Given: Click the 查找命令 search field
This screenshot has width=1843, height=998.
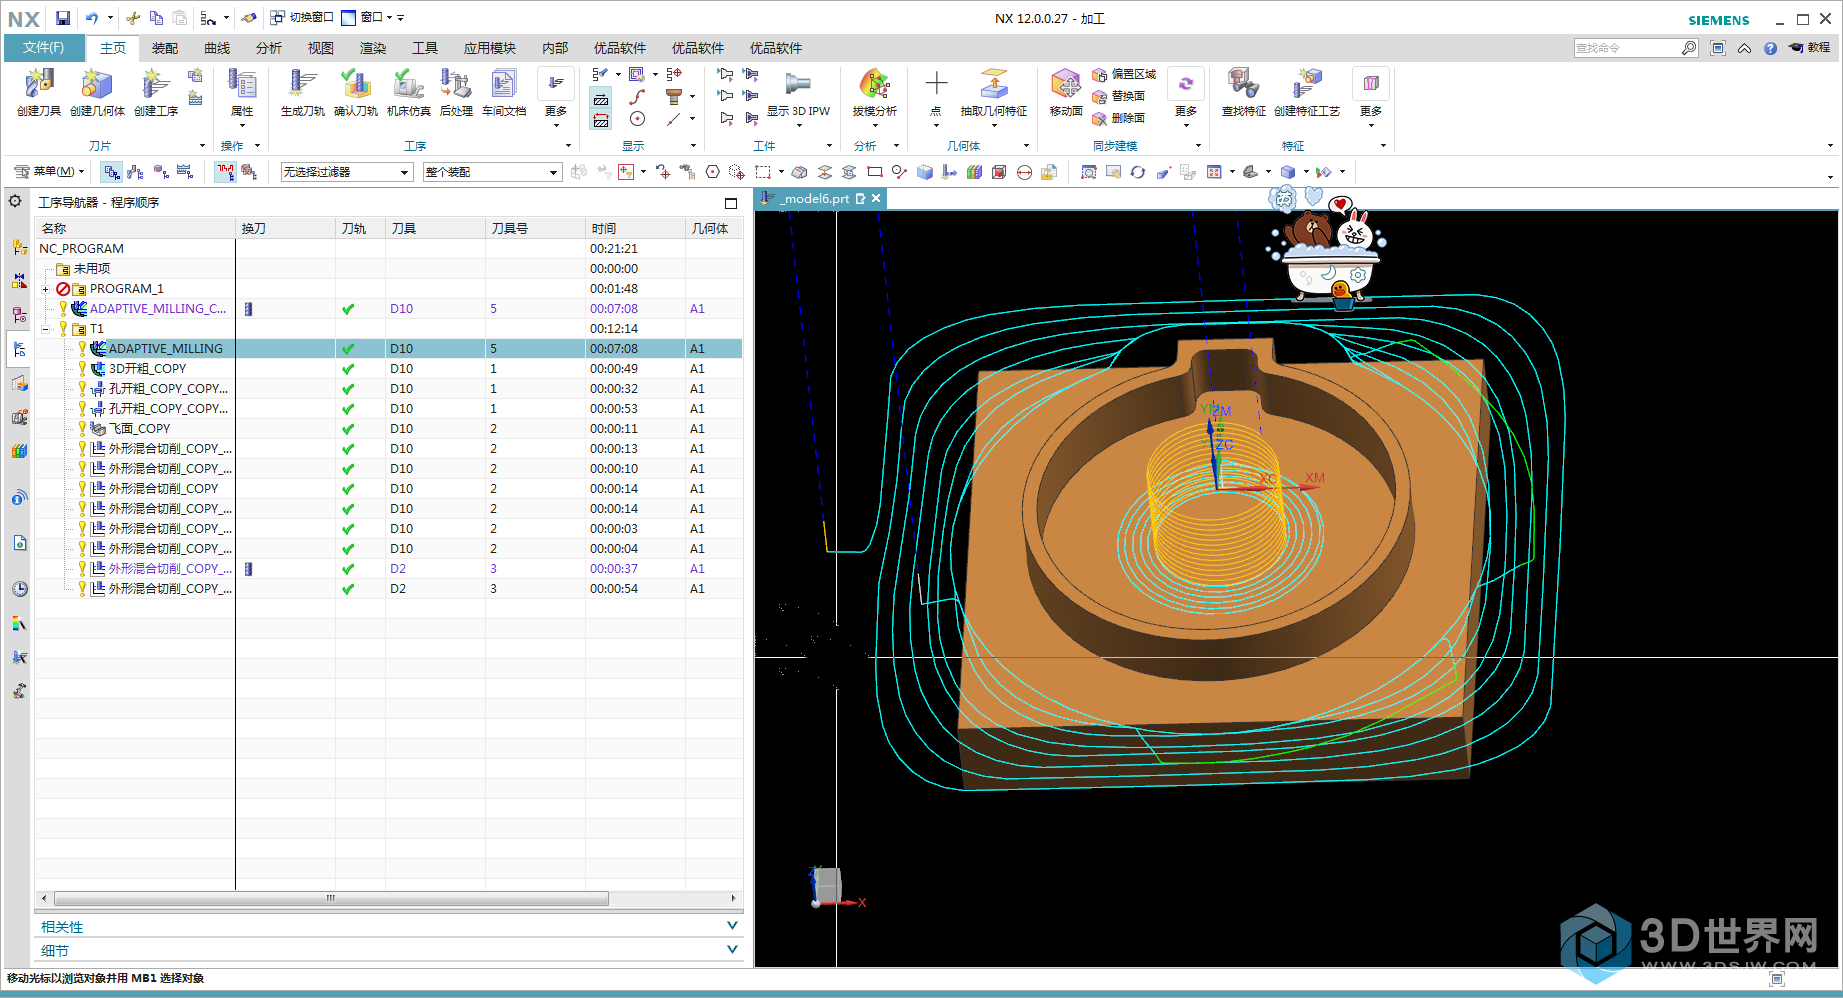Looking at the screenshot, I should point(1627,48).
